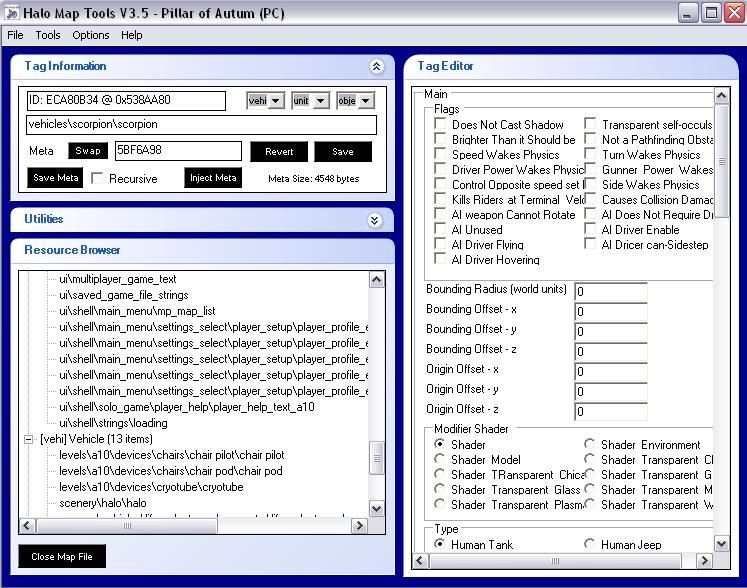
Task: Toggle Speed Wakes Physics checkbox
Action: point(440,154)
